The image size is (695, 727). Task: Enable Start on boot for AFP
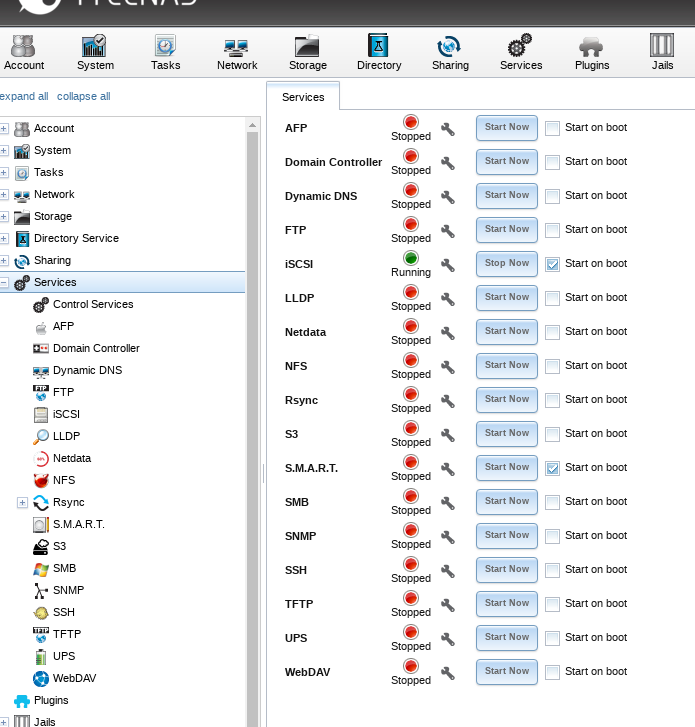point(552,128)
